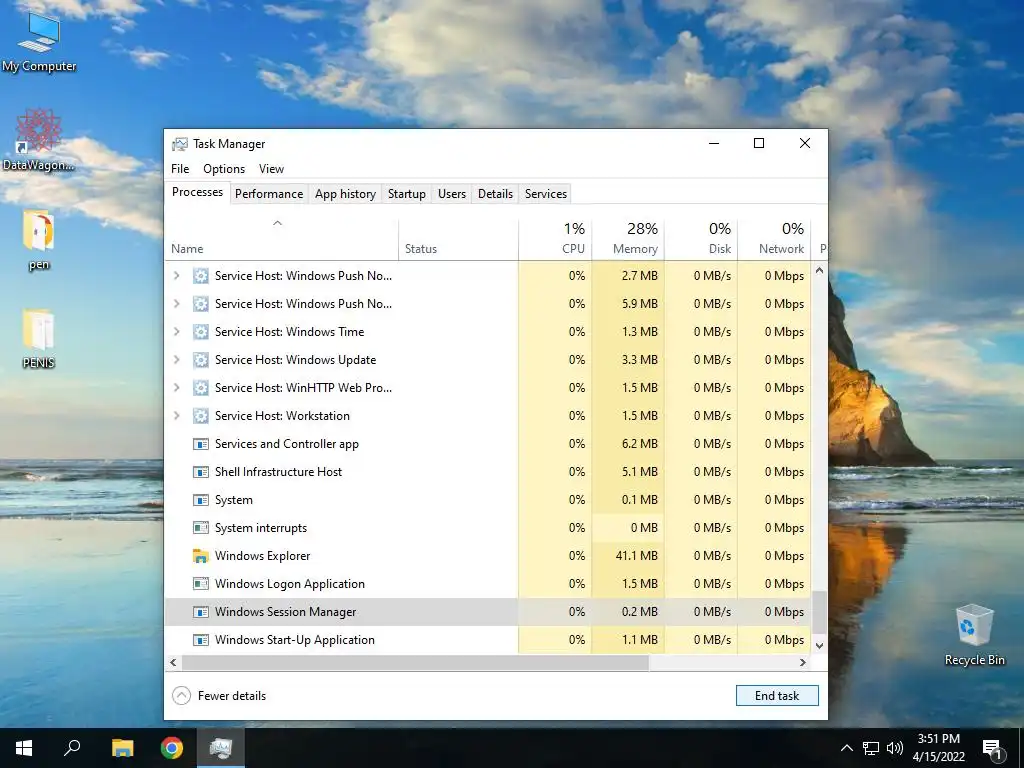Viewport: 1024px width, 768px height.
Task: Click gear icon of Service Host: Windows Time
Action: (200, 332)
